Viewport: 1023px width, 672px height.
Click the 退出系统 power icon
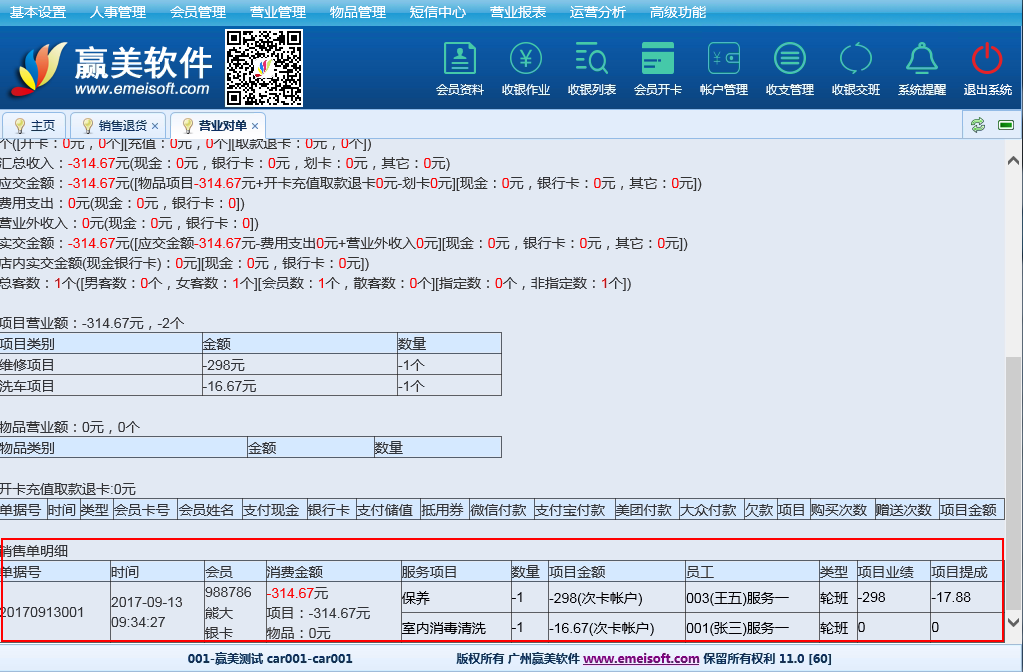coord(987,61)
